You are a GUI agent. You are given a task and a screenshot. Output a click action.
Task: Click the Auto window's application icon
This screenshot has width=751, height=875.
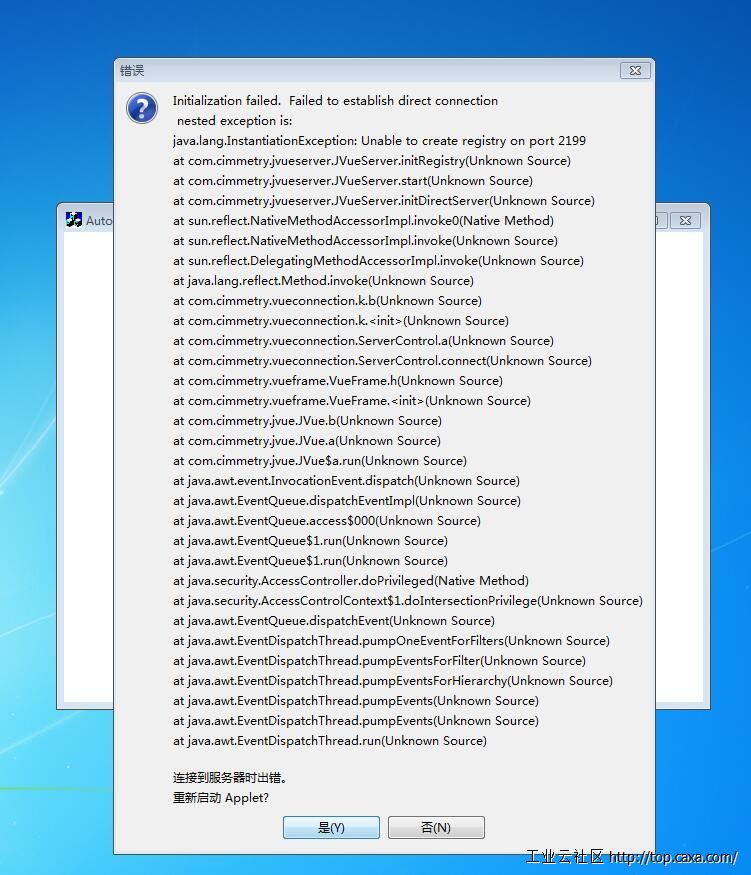pyautogui.click(x=74, y=220)
